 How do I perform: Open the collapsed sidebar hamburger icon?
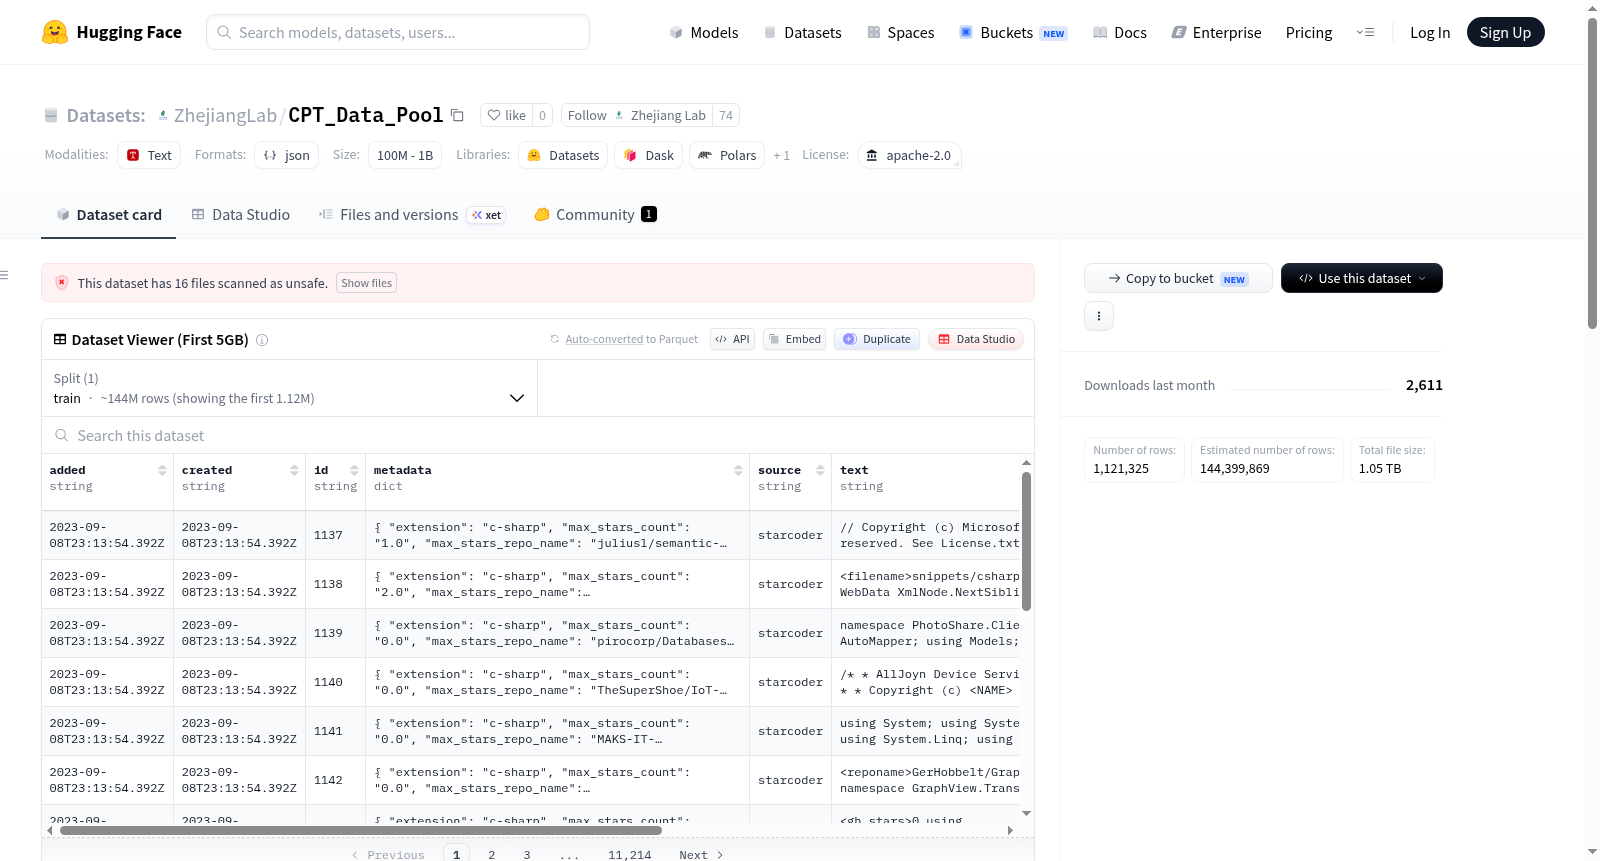[x=4, y=275]
